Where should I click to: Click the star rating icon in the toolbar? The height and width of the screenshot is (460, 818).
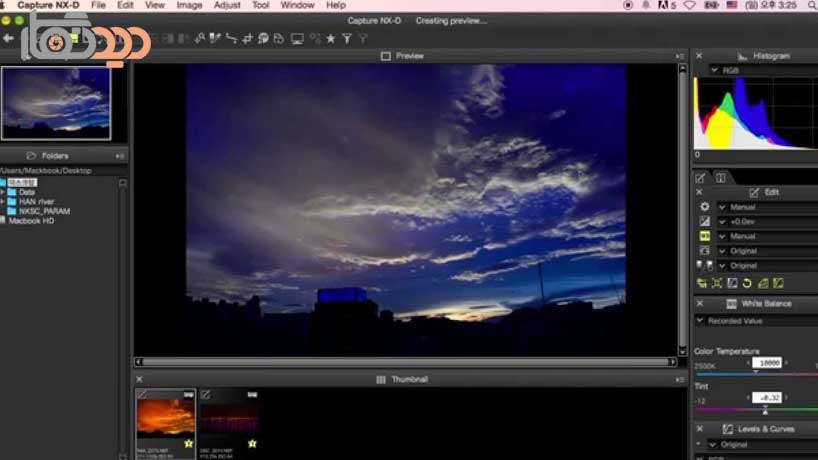tap(331, 39)
